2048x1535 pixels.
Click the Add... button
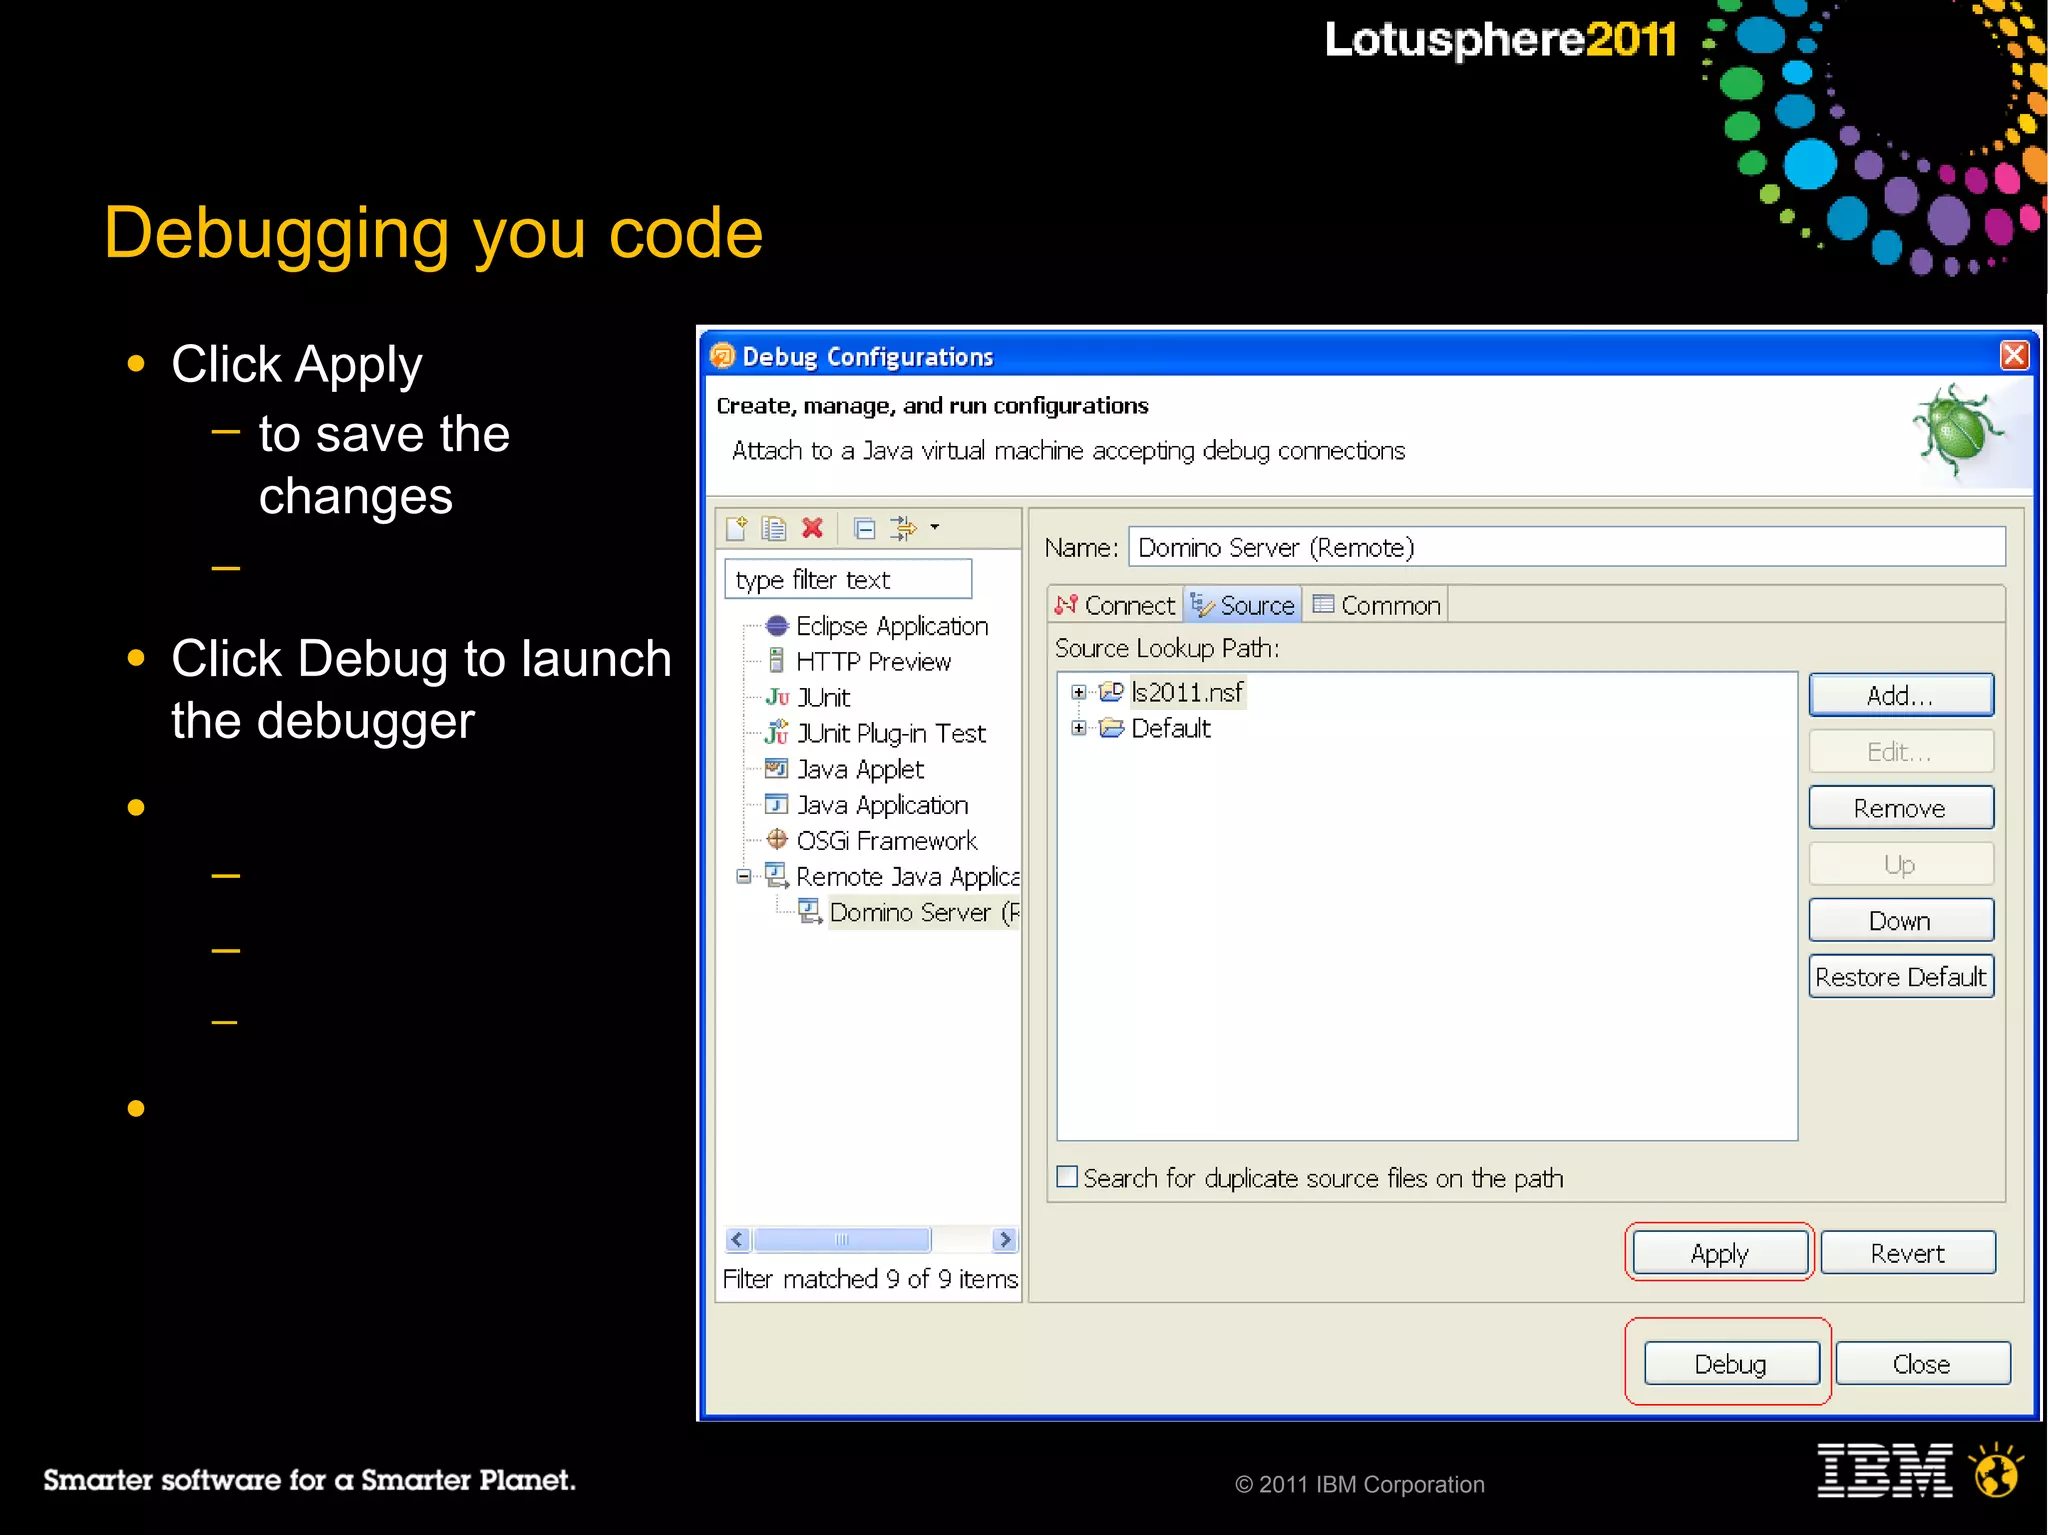click(1901, 695)
